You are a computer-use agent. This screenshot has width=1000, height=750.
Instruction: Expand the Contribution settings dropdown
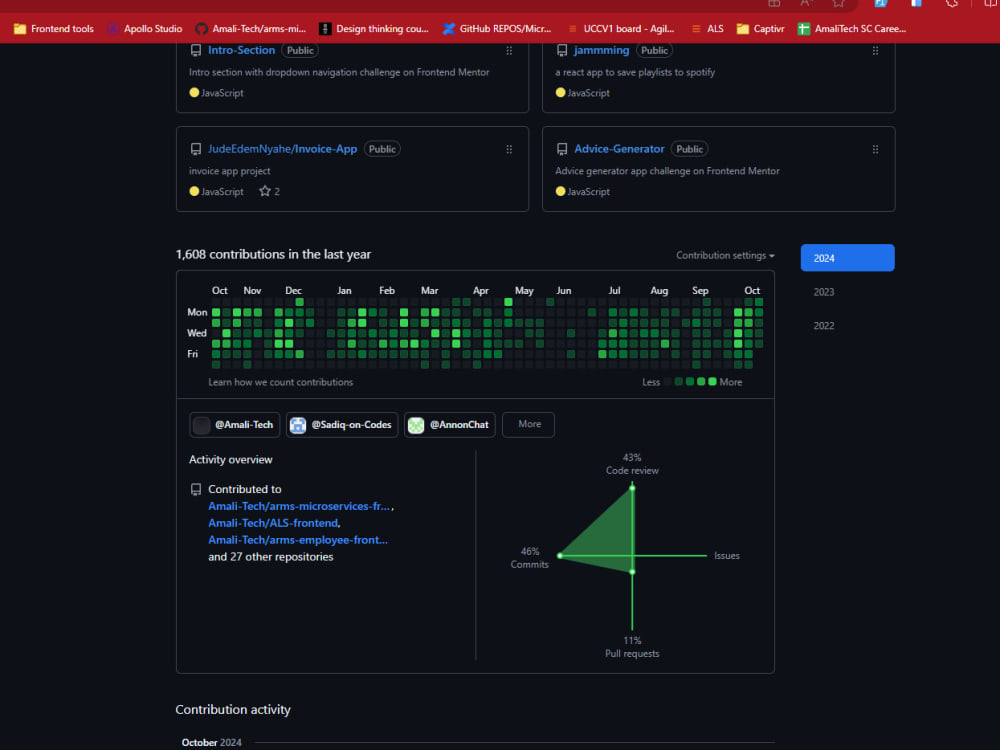(x=725, y=255)
